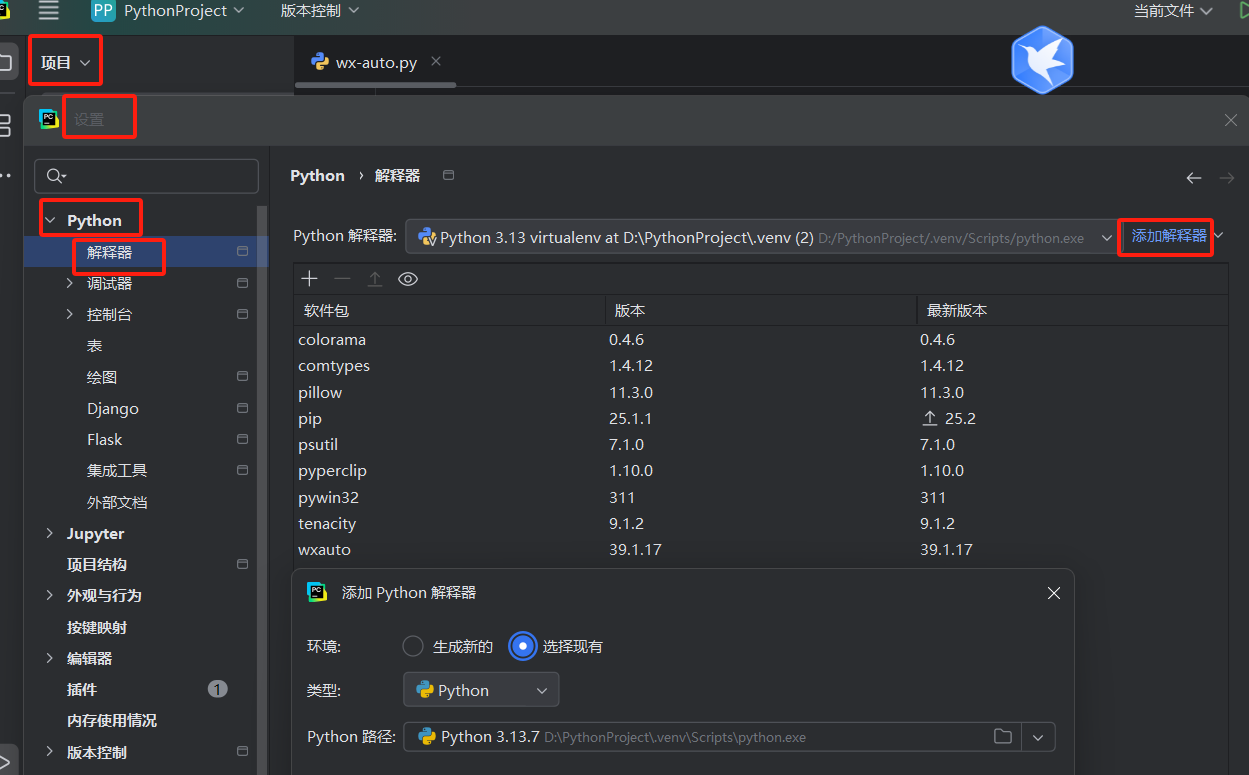Click the 添加解释器 button
This screenshot has width=1249, height=775.
point(1165,237)
